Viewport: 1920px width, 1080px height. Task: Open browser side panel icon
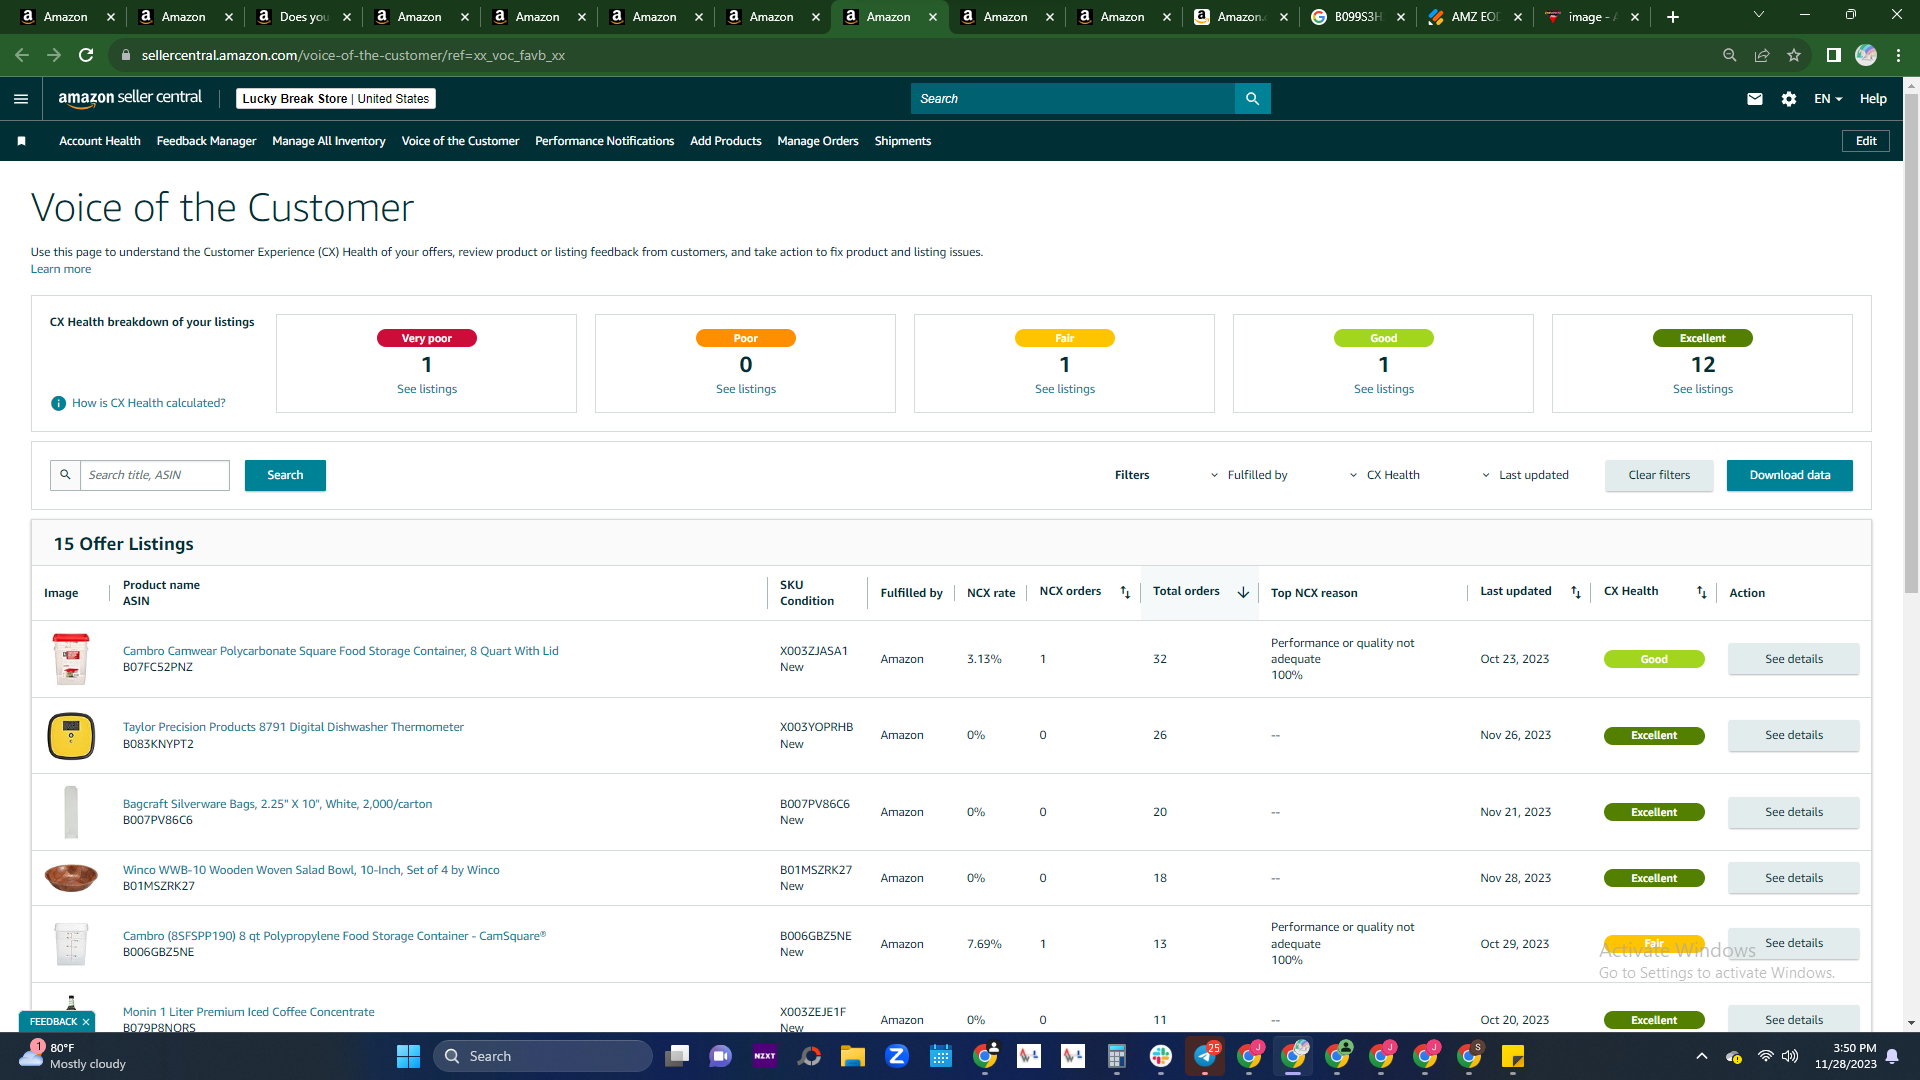tap(1833, 55)
